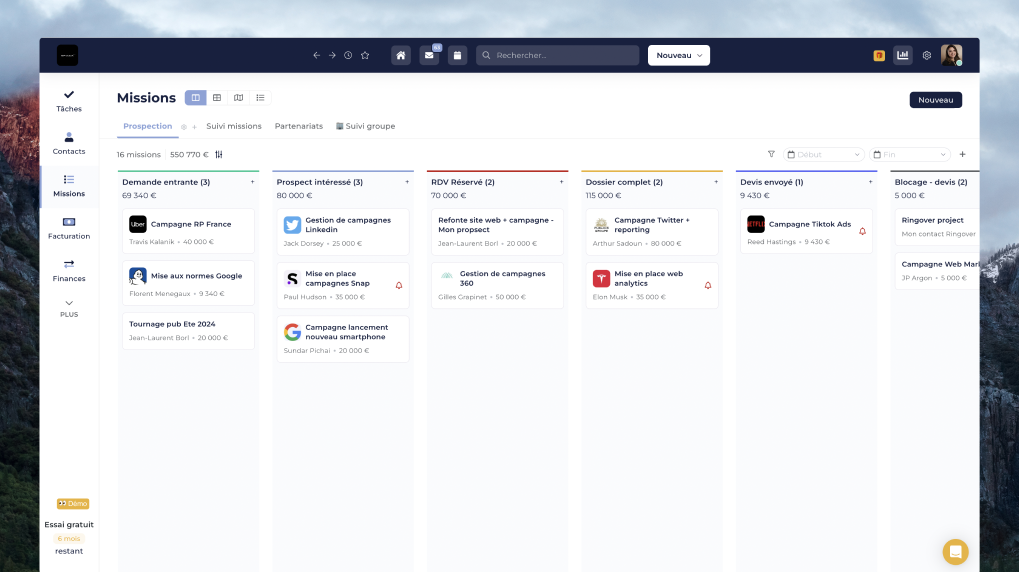Open Missions in sidebar
This screenshot has width=1019, height=573.
pos(69,186)
